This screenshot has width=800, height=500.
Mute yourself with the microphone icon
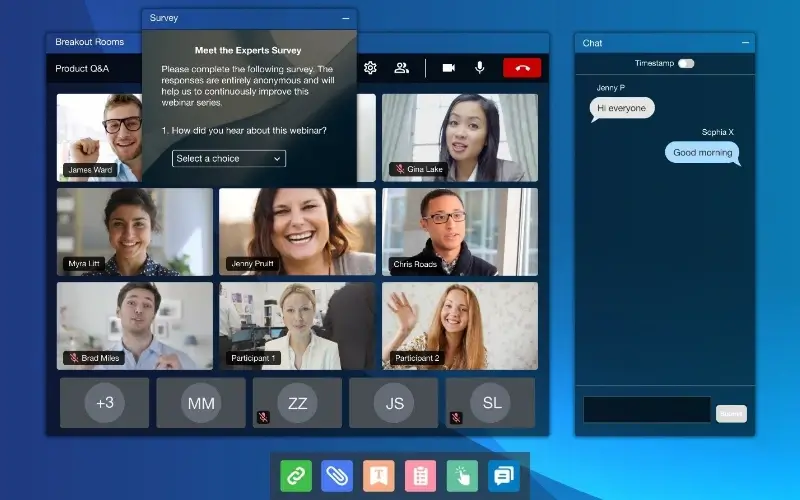click(480, 68)
